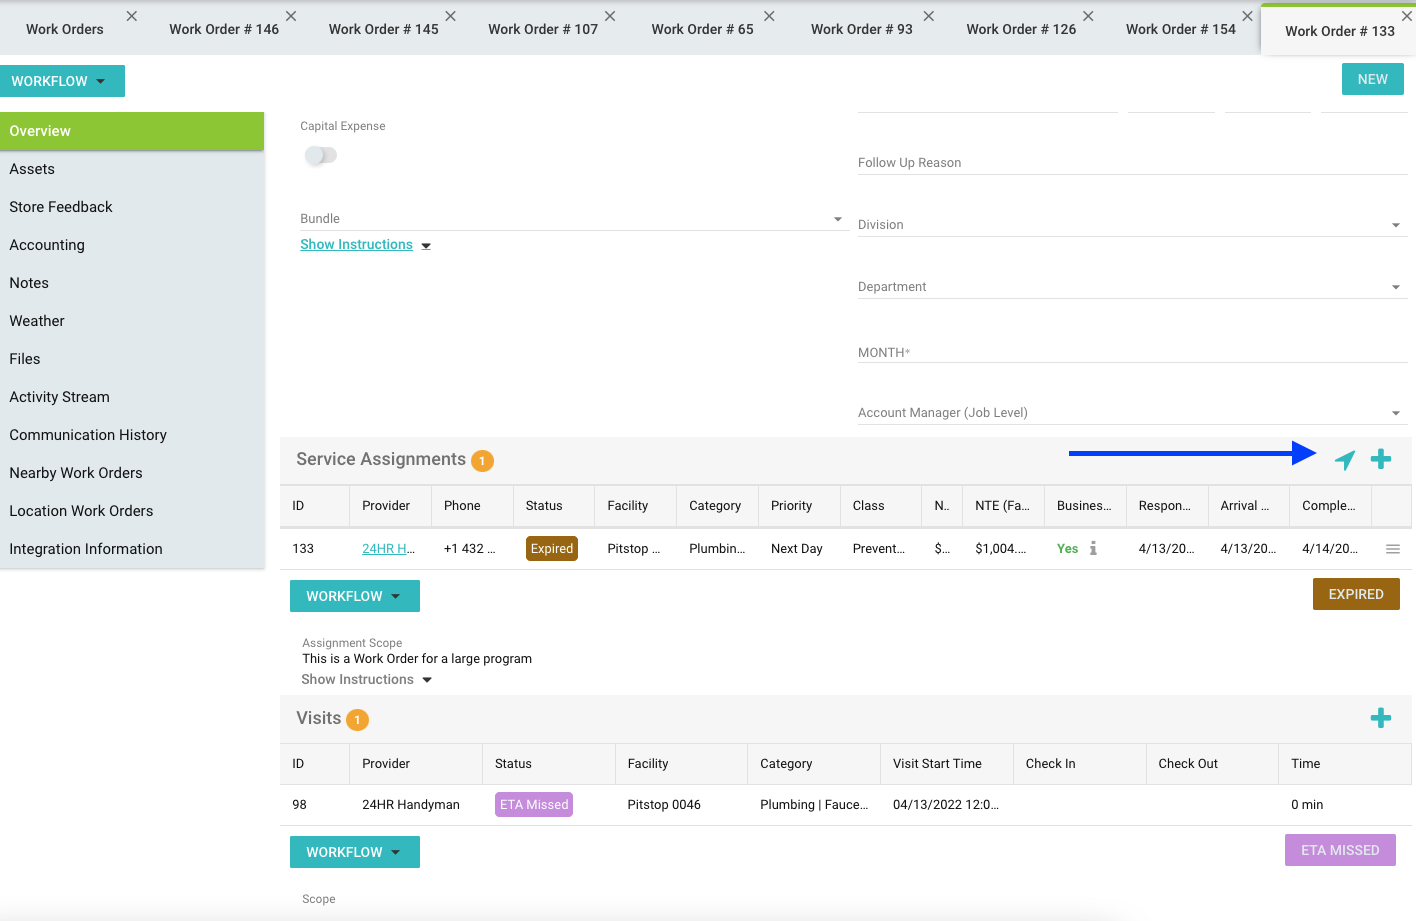
Task: Open the 24HR H... provider link
Action: coord(388,549)
